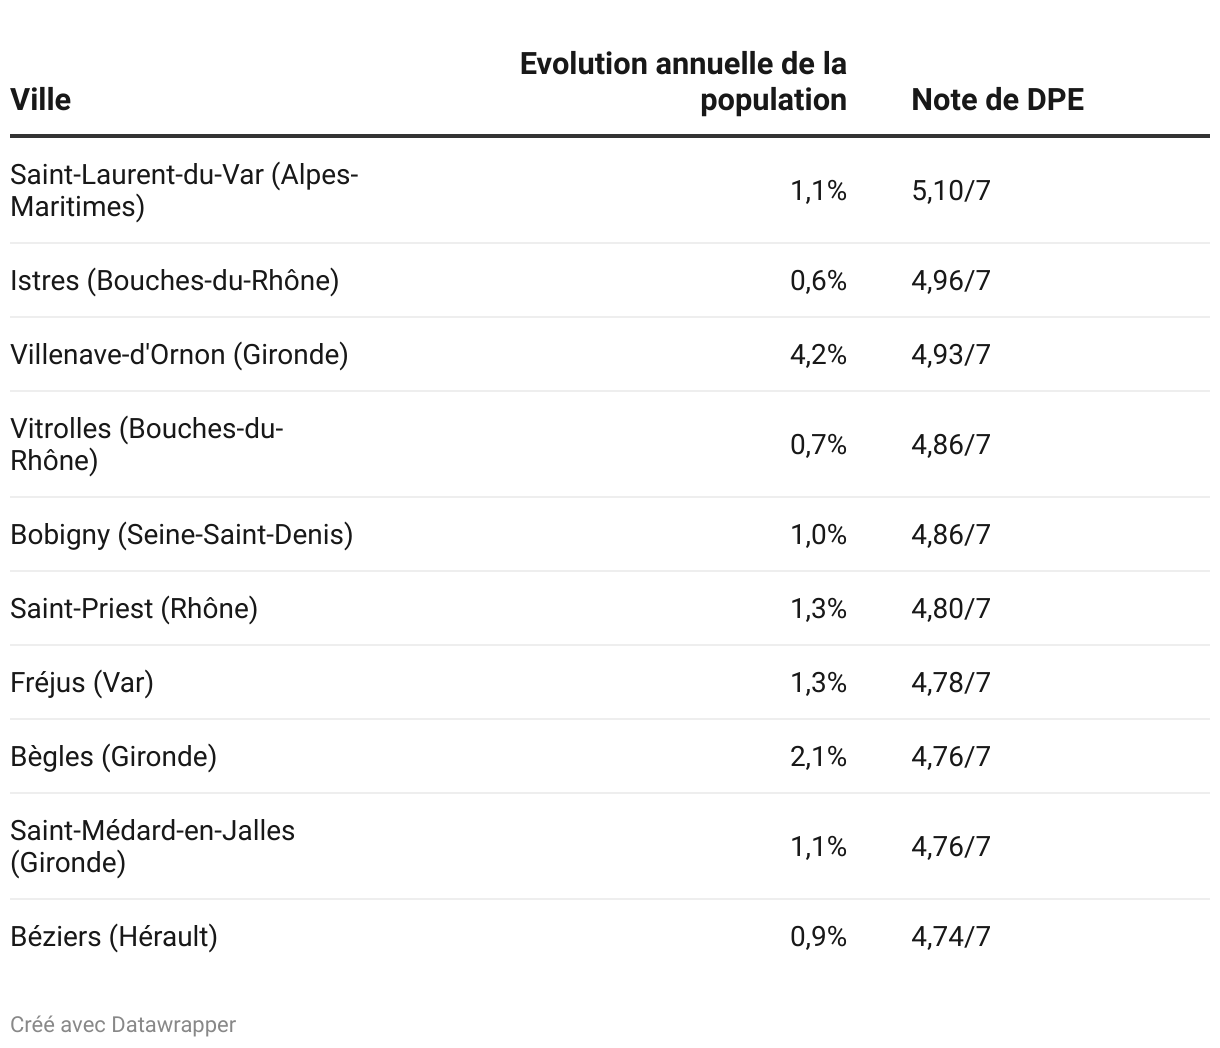Click the Saint-Médard-en-Jalles (Gironde) cell
Screen dimensions: 1220x1048
152,846
